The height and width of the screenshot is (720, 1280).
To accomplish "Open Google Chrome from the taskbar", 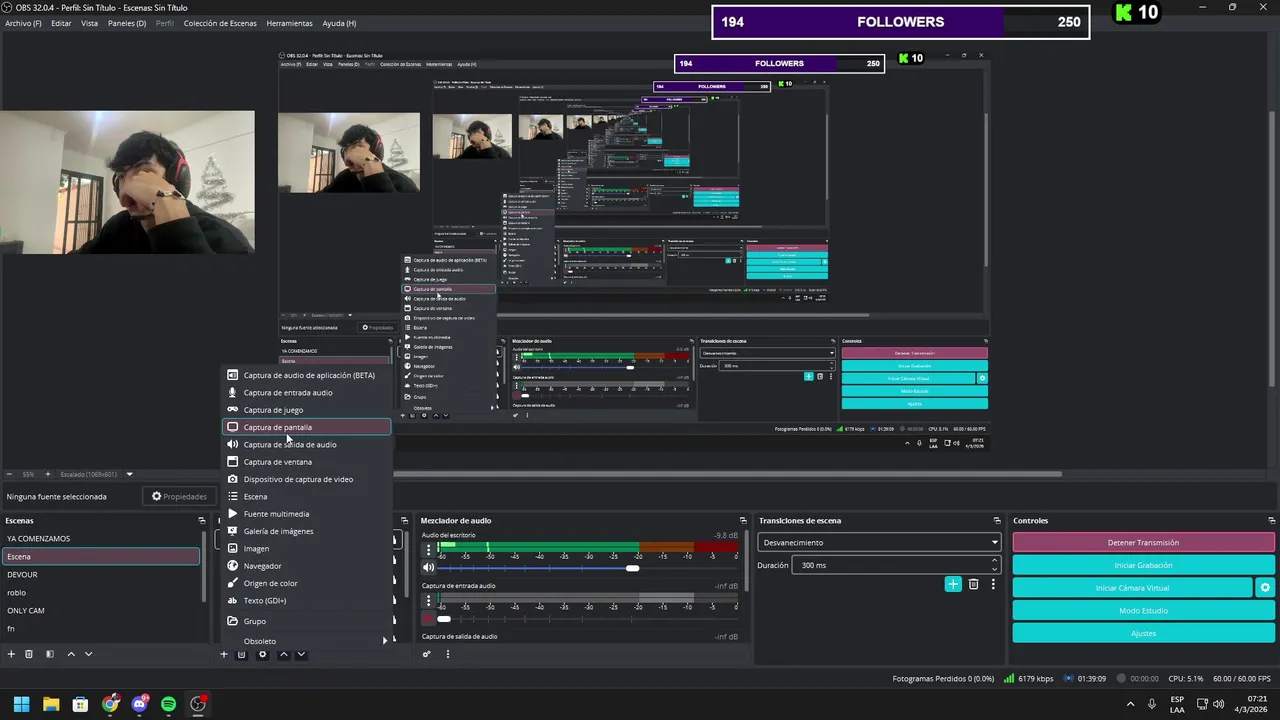I will click(x=111, y=704).
